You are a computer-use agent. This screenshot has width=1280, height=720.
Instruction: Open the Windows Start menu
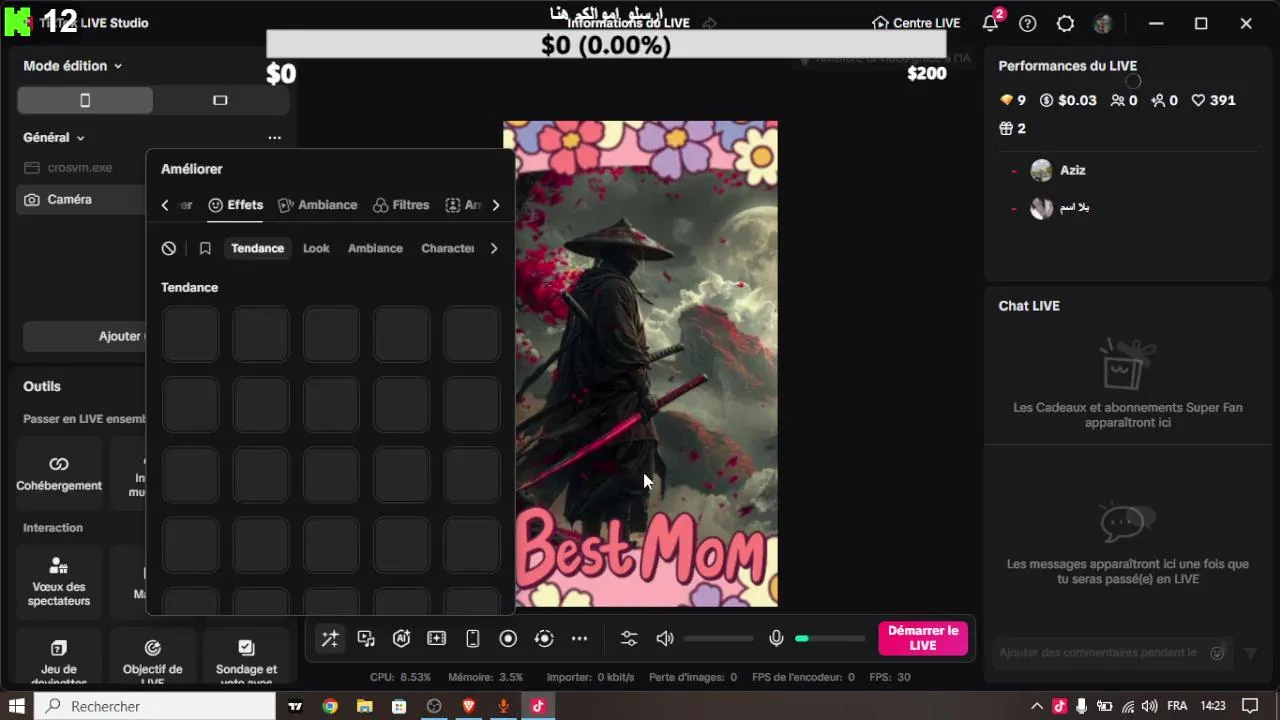pos(17,706)
